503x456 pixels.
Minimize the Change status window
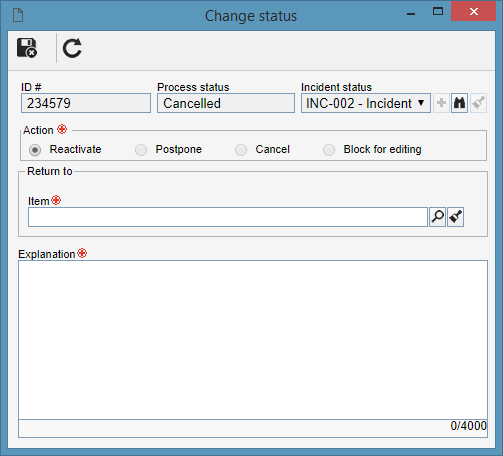tap(411, 13)
